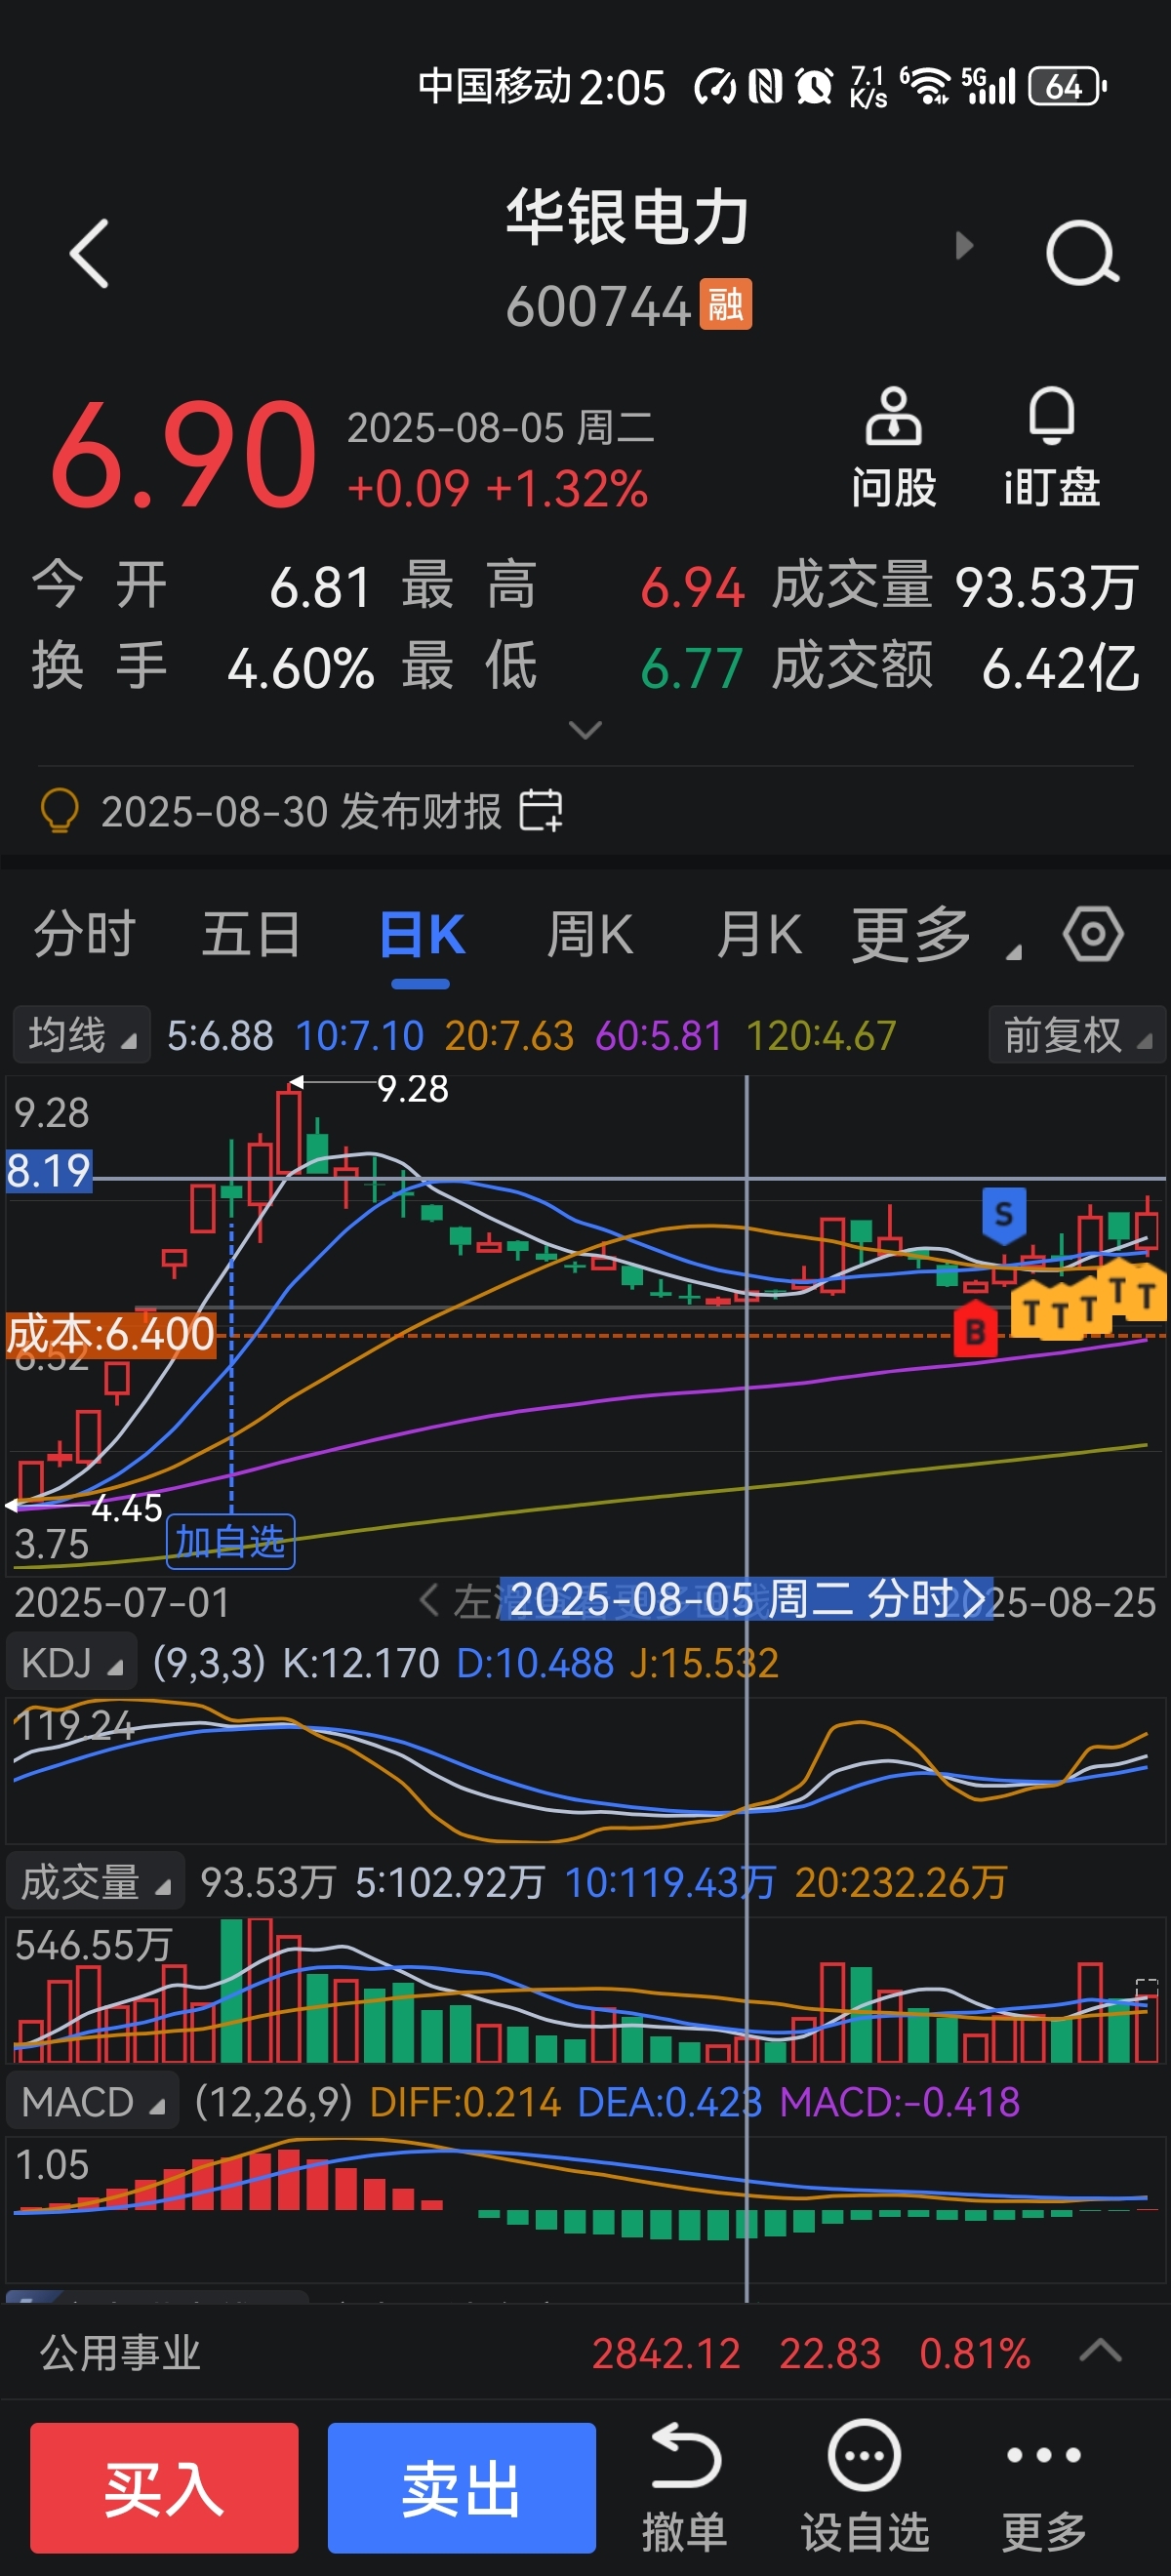This screenshot has width=1171, height=2576.
Task: Open 更多 period dropdown
Action: click(x=937, y=935)
